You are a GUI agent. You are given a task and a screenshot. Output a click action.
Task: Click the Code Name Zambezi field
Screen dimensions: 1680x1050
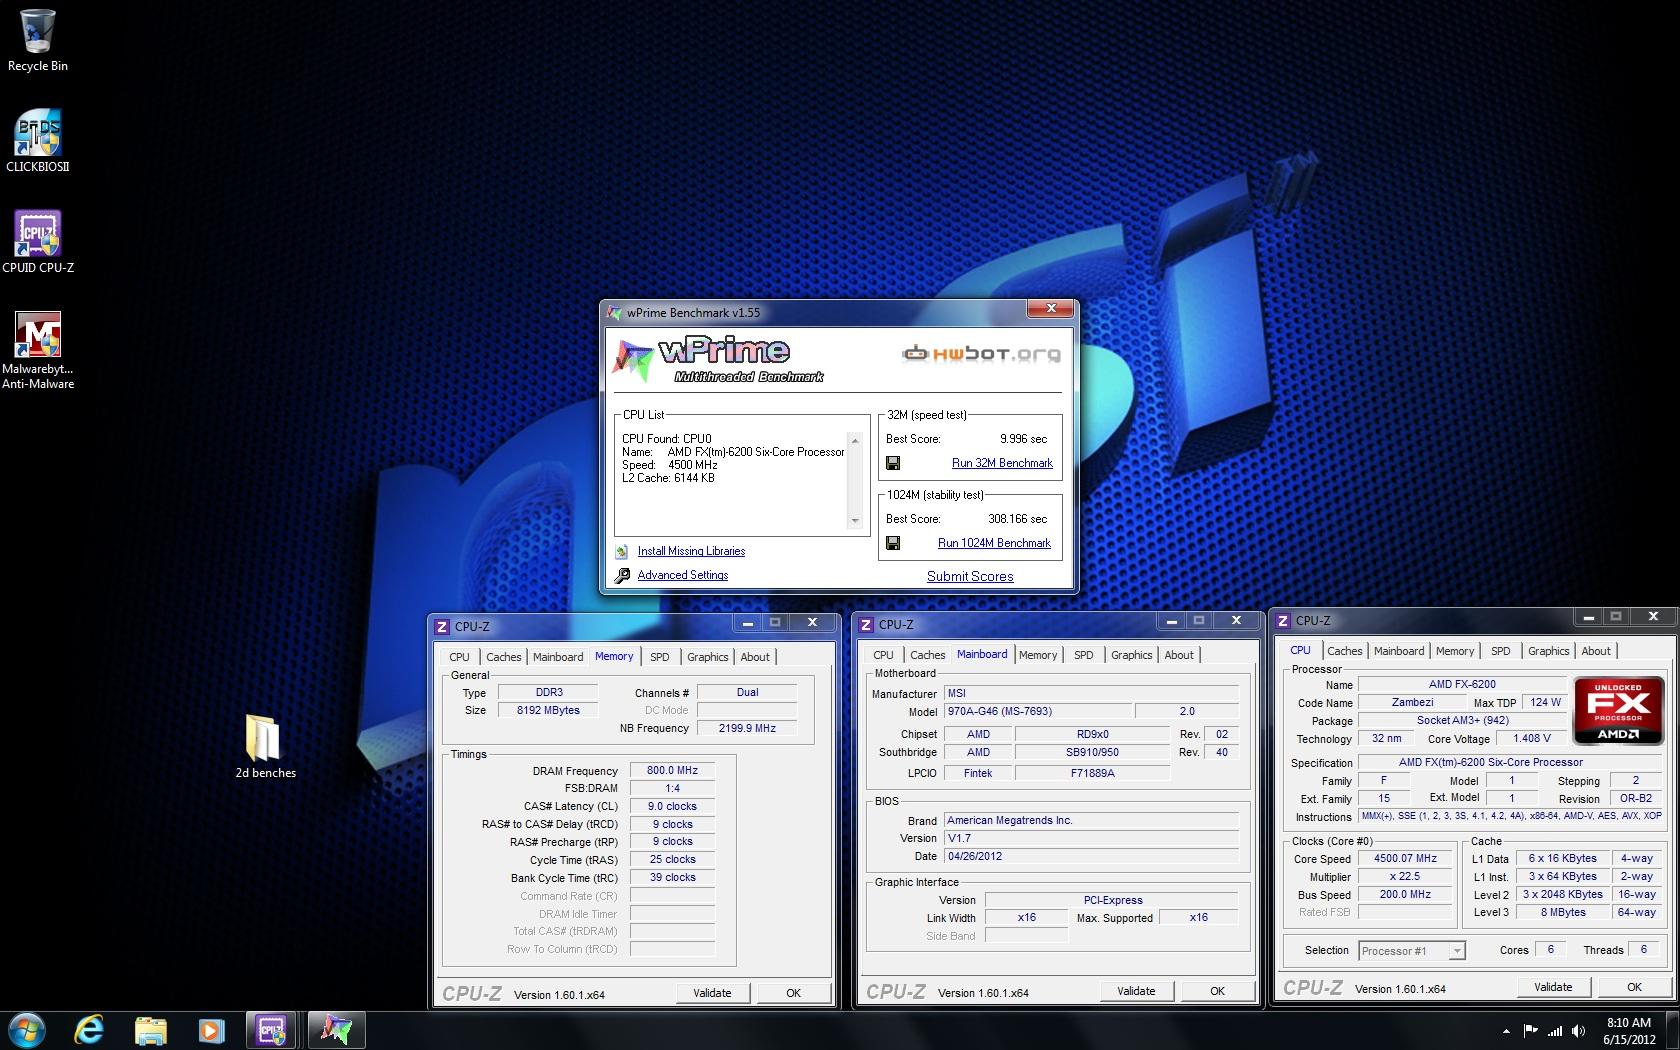[1412, 702]
